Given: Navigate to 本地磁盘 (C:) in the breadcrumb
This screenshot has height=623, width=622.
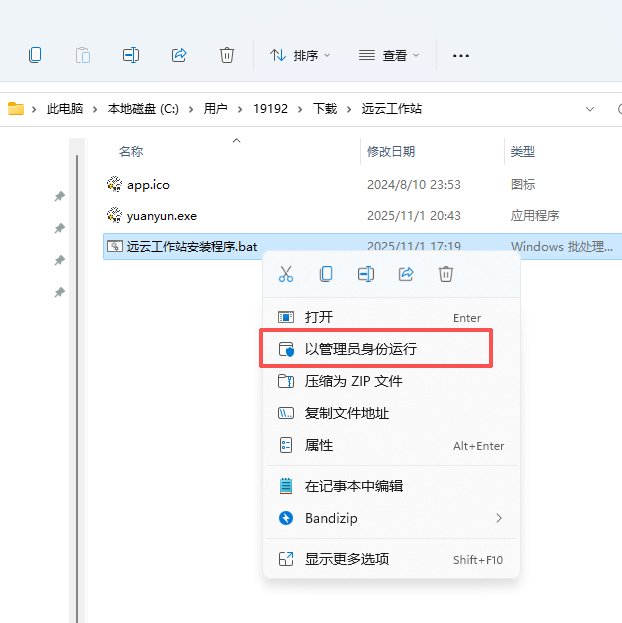Looking at the screenshot, I should (x=143, y=108).
